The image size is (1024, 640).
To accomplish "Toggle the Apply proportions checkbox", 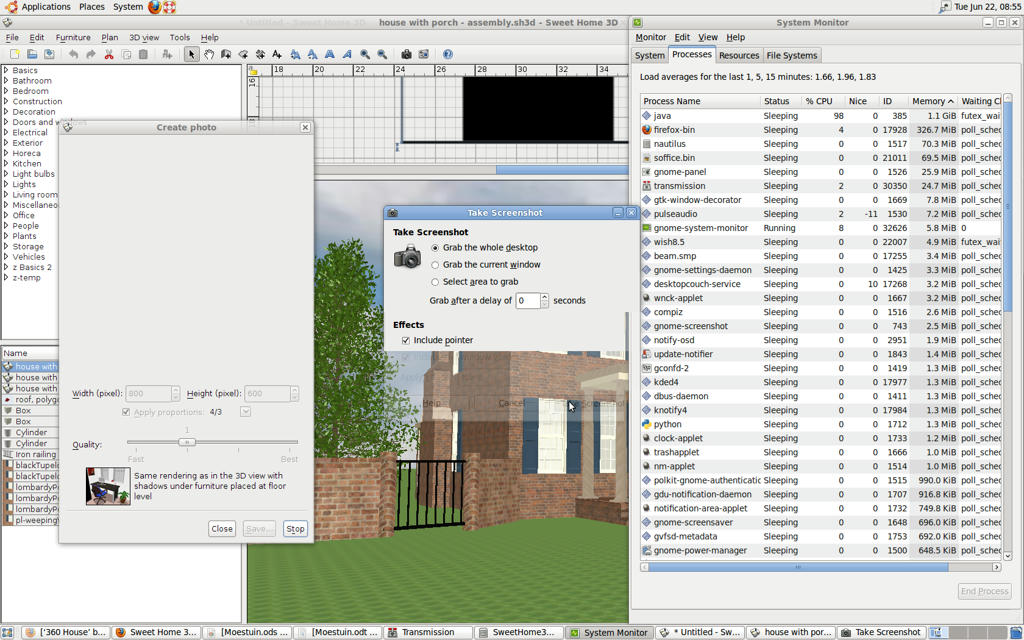I will click(126, 412).
